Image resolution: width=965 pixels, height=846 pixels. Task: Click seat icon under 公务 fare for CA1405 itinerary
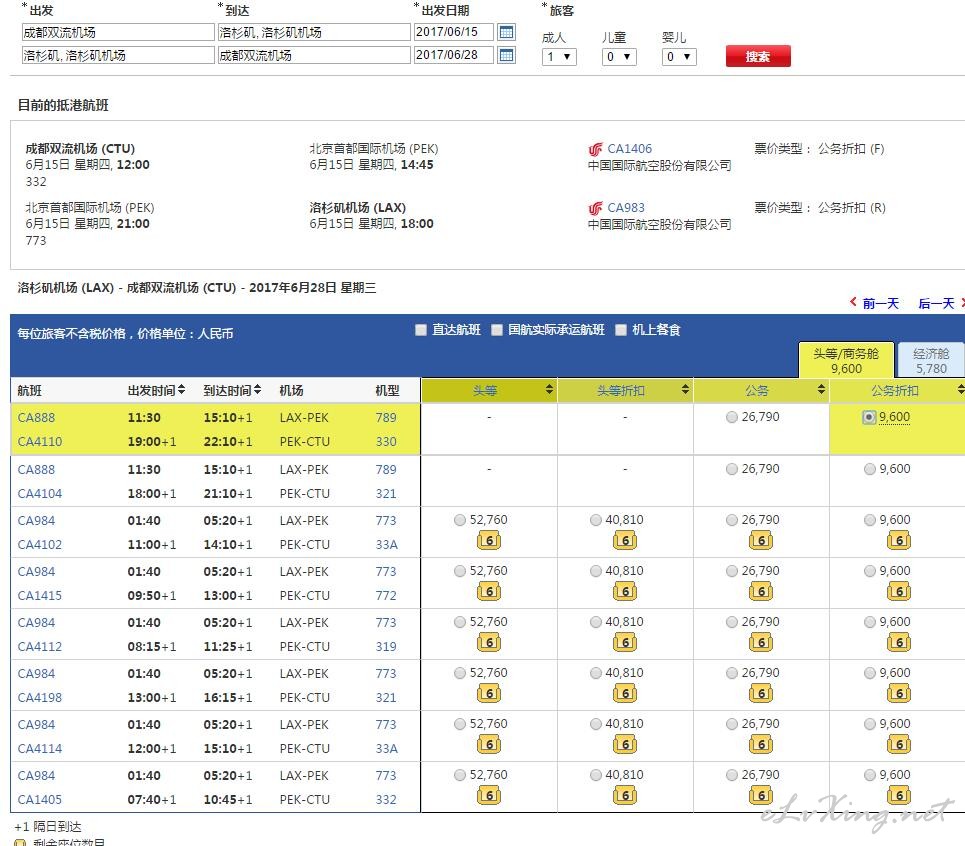click(x=761, y=796)
